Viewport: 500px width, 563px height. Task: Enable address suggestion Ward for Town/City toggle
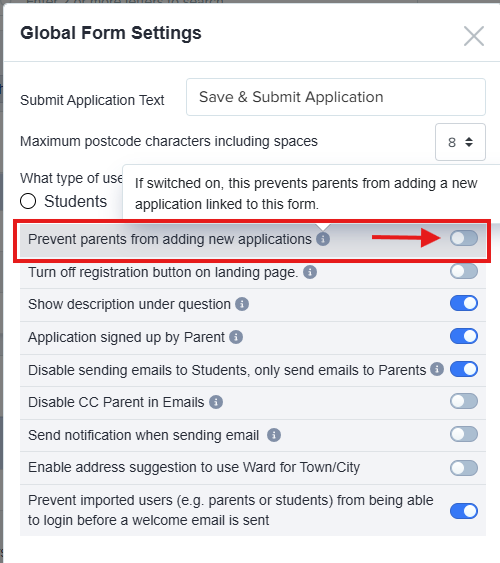(464, 468)
